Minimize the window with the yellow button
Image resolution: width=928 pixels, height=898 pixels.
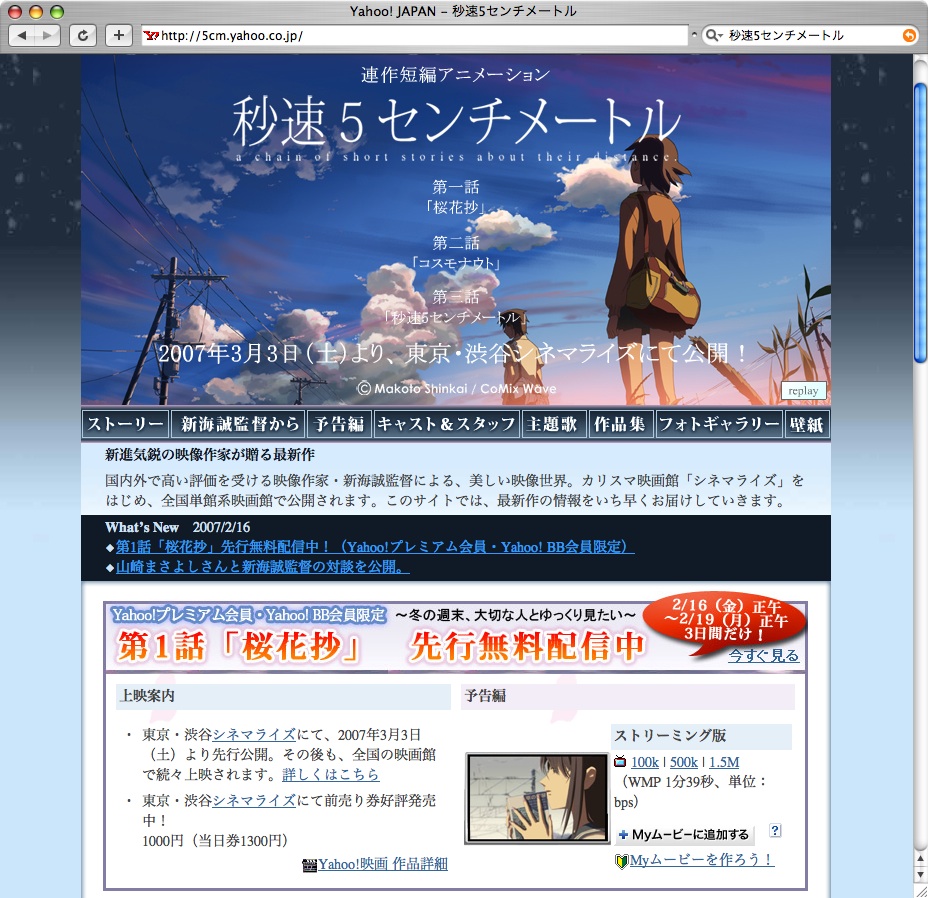coord(36,11)
